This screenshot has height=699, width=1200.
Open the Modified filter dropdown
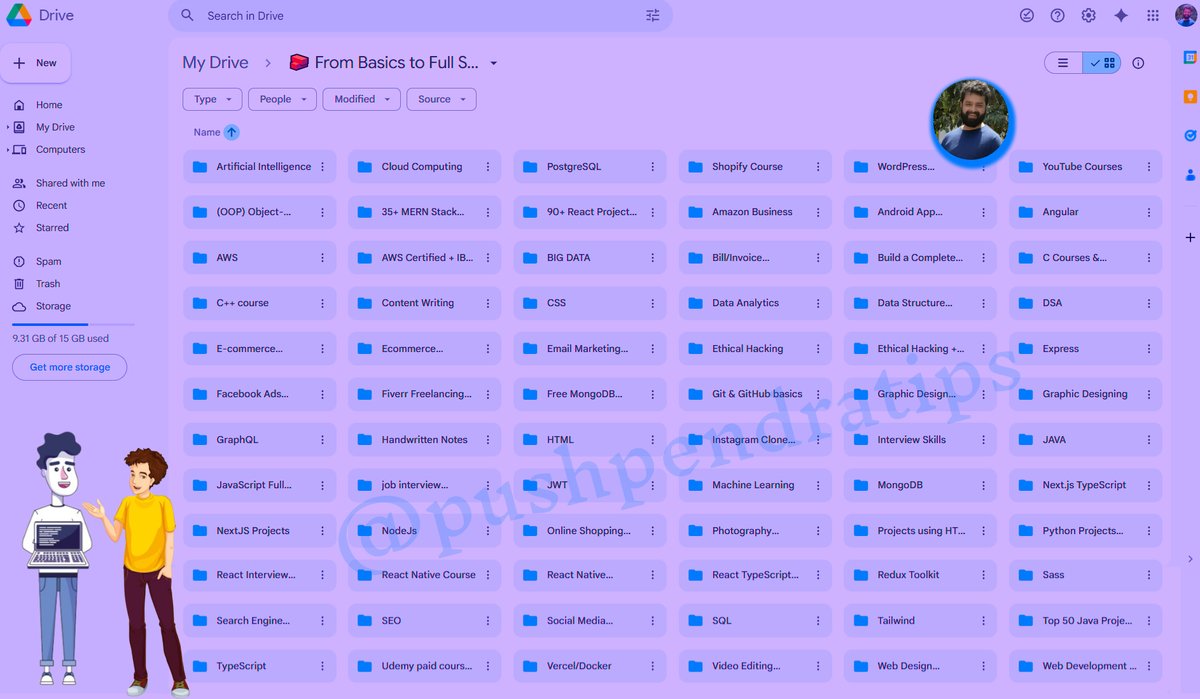(x=362, y=99)
